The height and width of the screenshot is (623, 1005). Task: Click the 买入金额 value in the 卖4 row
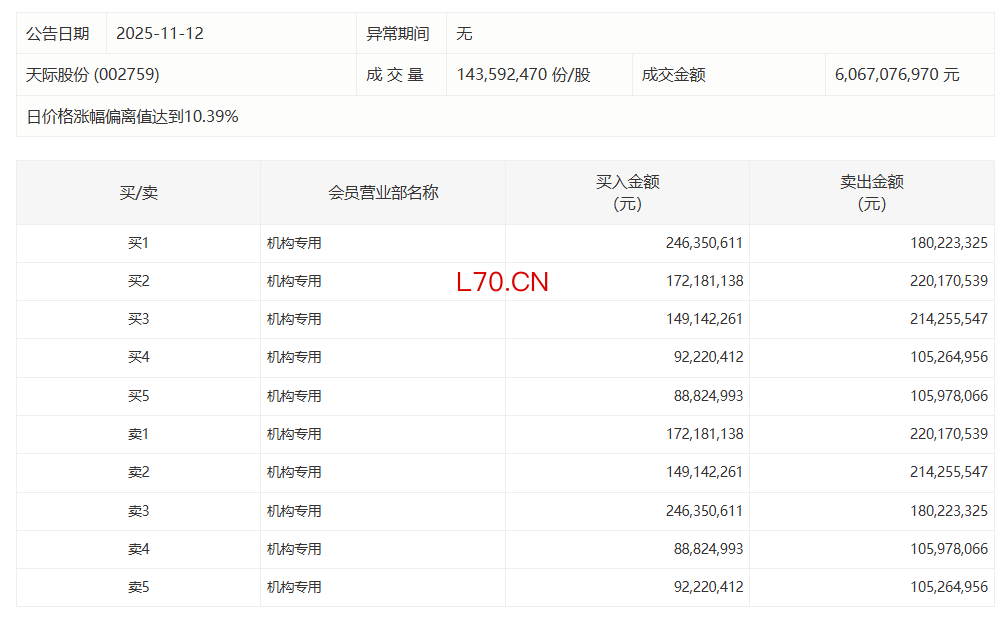click(x=708, y=549)
